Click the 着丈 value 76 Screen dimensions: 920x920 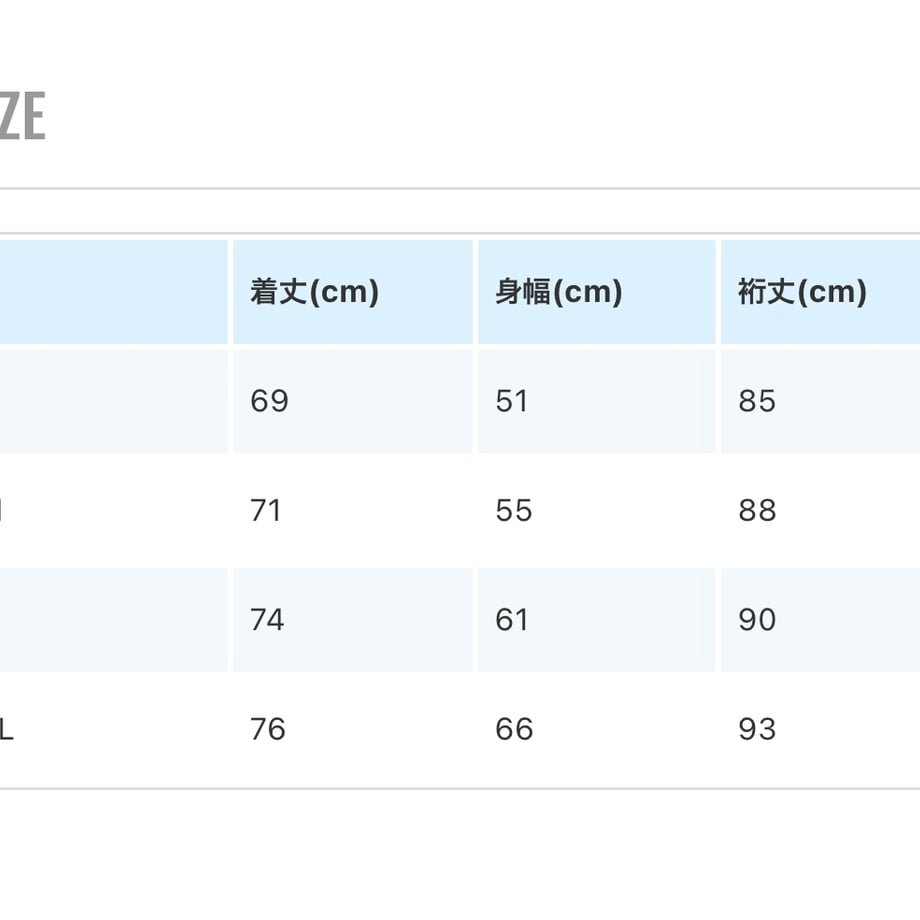[x=268, y=729]
